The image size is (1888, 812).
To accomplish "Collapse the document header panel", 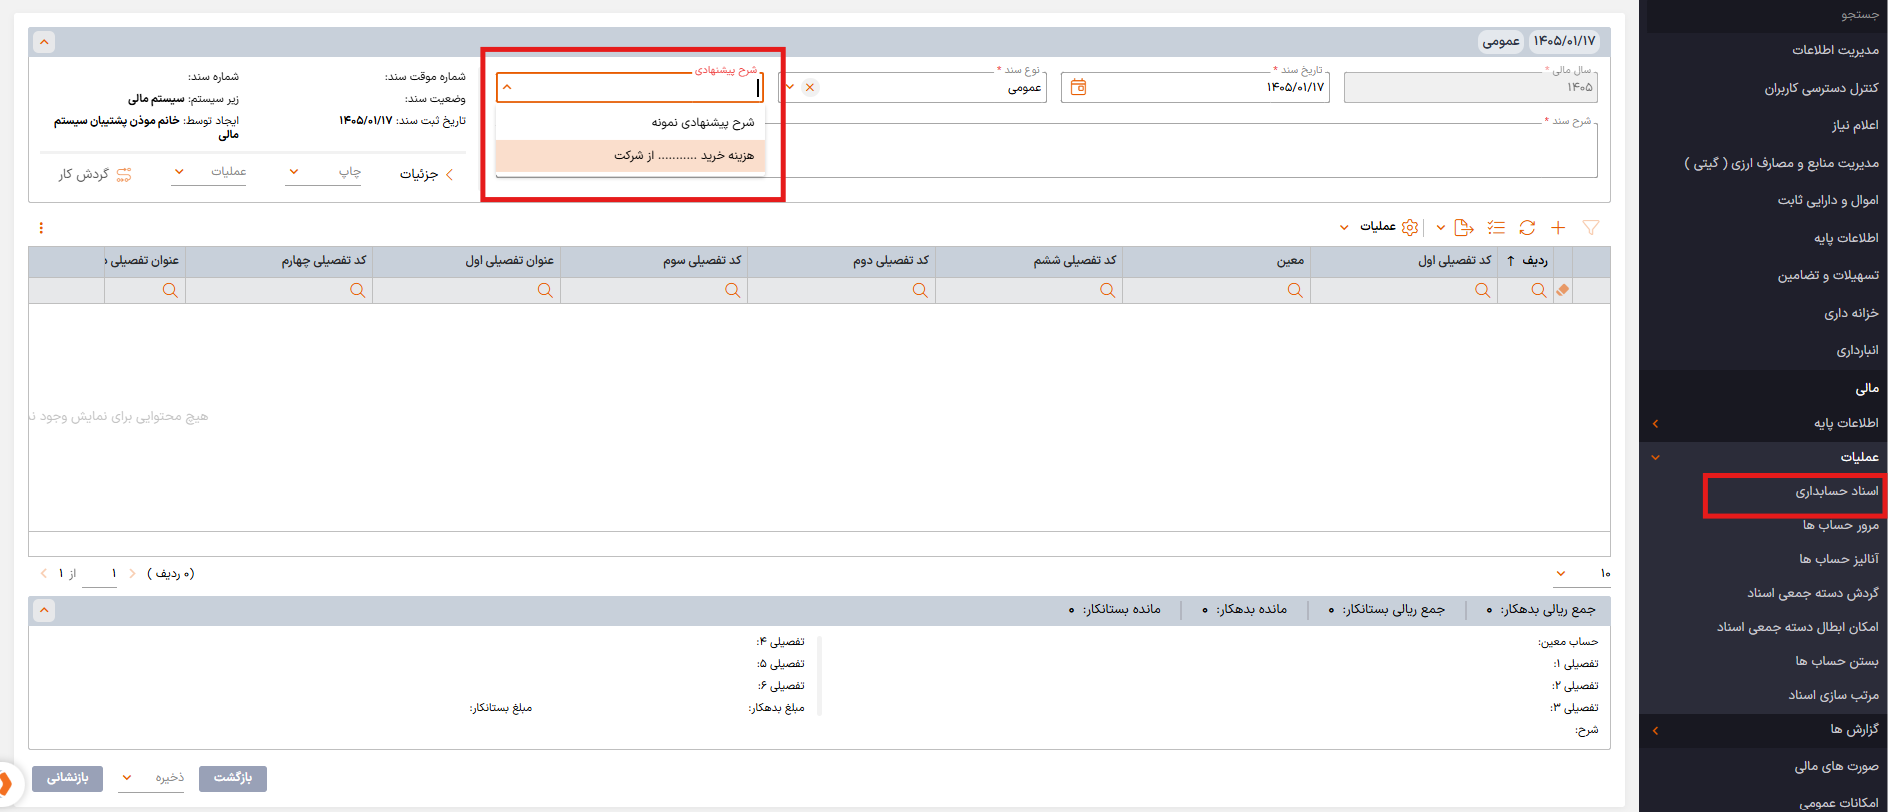I will (x=43, y=42).
